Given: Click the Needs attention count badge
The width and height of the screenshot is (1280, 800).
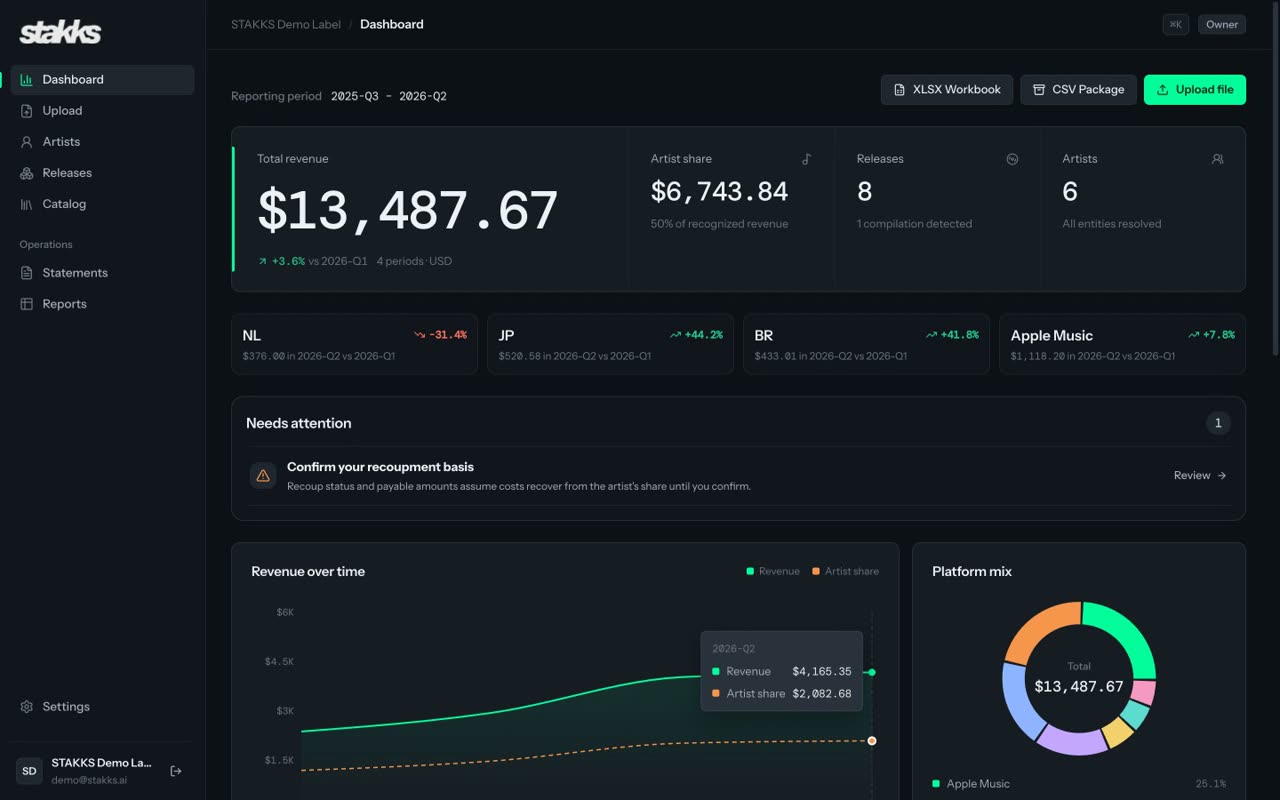Looking at the screenshot, I should [x=1218, y=423].
